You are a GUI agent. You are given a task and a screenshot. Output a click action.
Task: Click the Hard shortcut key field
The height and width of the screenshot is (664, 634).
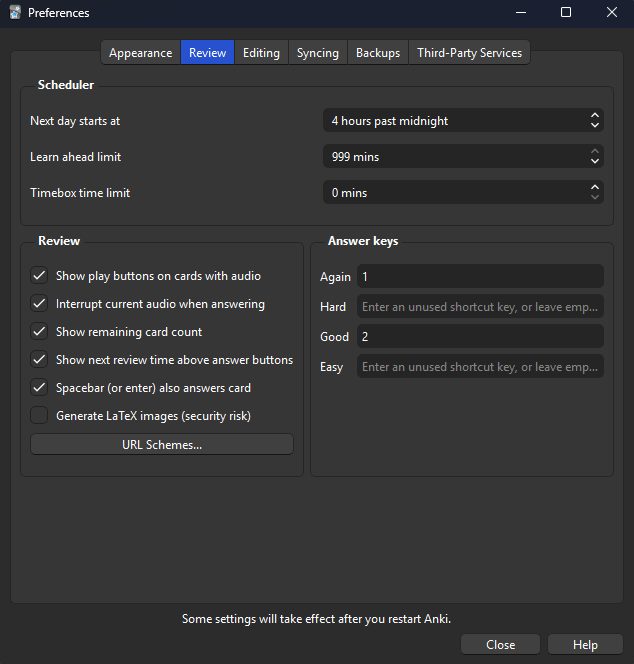pyautogui.click(x=480, y=307)
